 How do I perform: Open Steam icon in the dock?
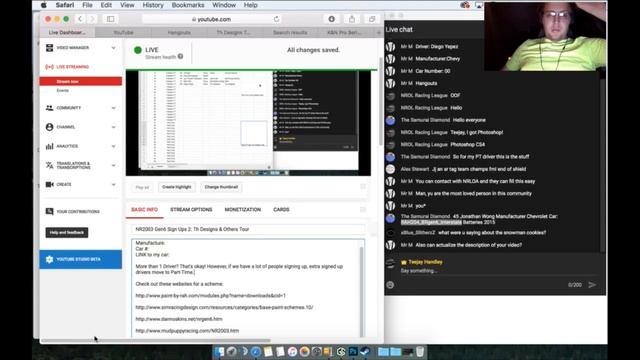pos(365,351)
